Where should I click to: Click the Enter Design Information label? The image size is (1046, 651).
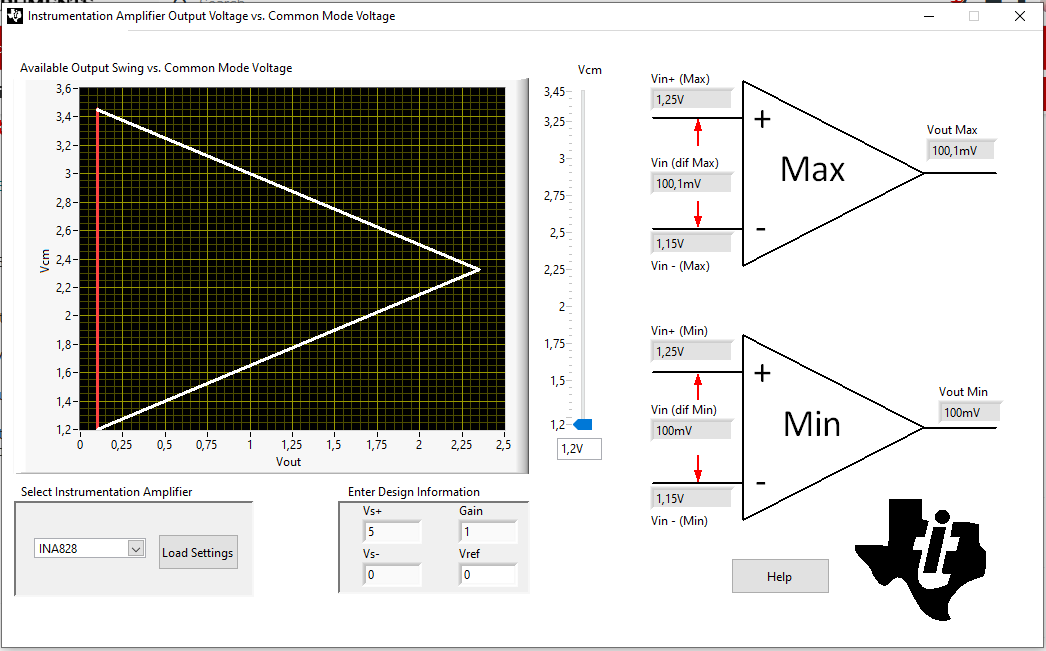click(x=414, y=492)
